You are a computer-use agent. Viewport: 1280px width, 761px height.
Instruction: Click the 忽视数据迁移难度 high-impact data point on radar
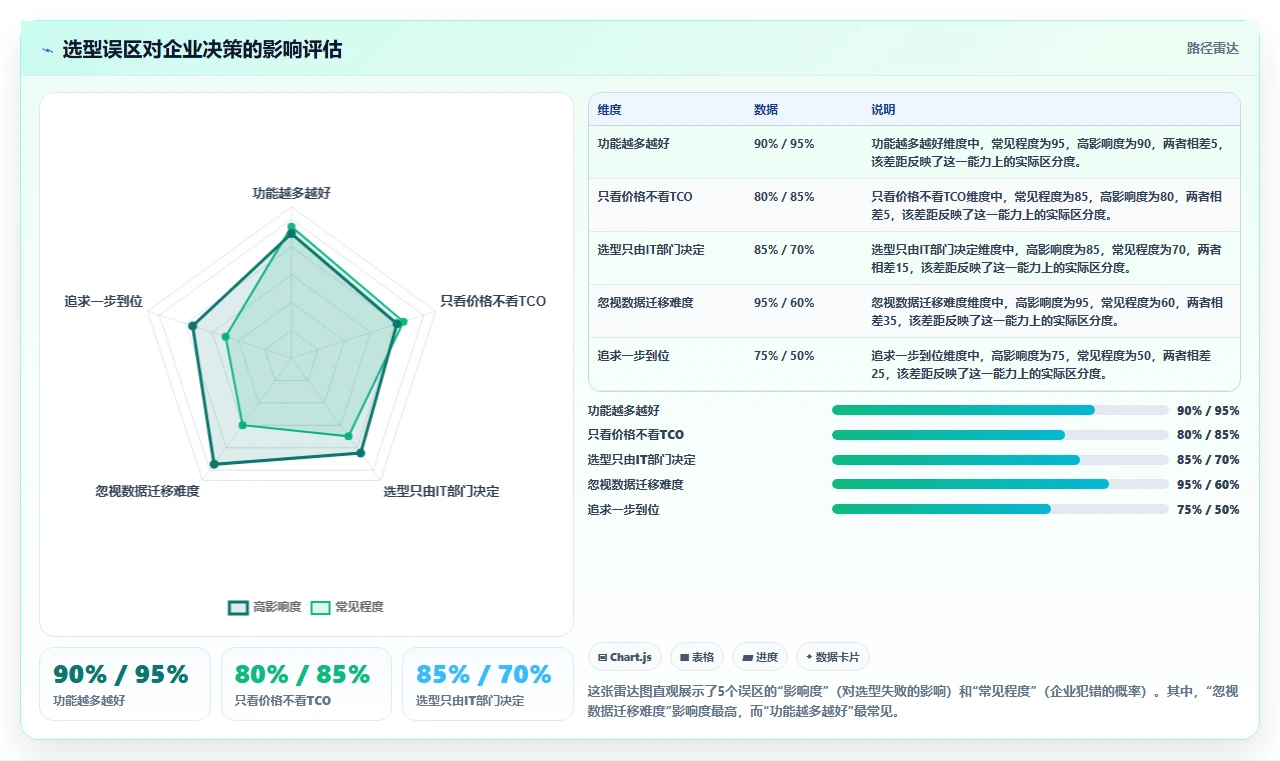pos(214,464)
